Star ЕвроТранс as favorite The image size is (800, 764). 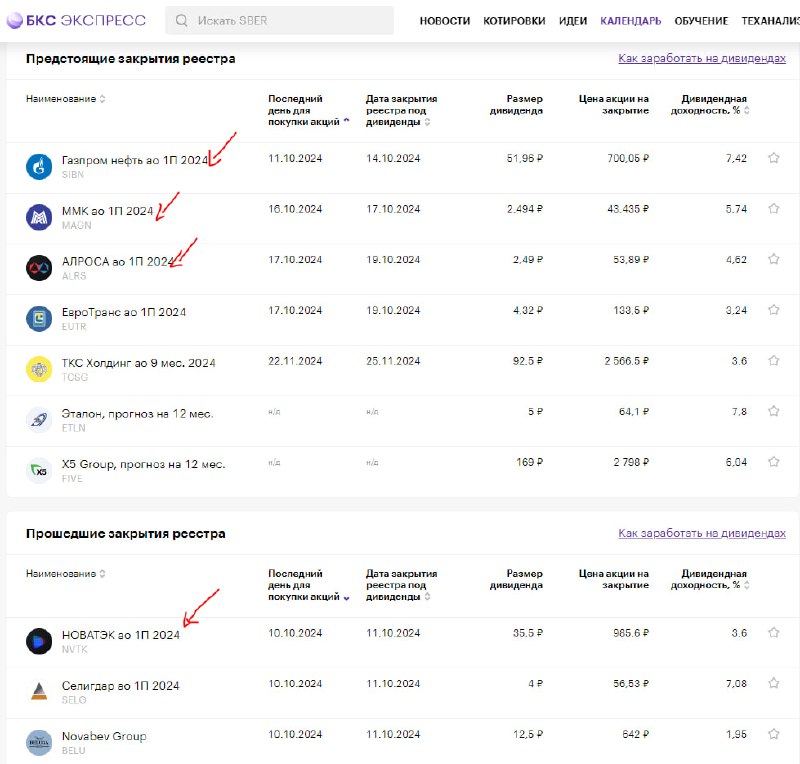[x=773, y=309]
